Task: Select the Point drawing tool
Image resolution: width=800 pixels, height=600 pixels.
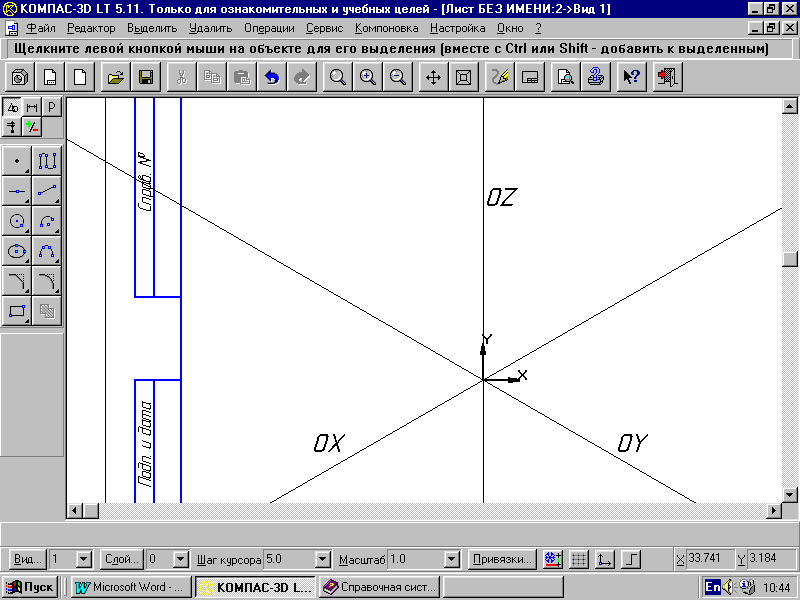Action: pyautogui.click(x=17, y=161)
